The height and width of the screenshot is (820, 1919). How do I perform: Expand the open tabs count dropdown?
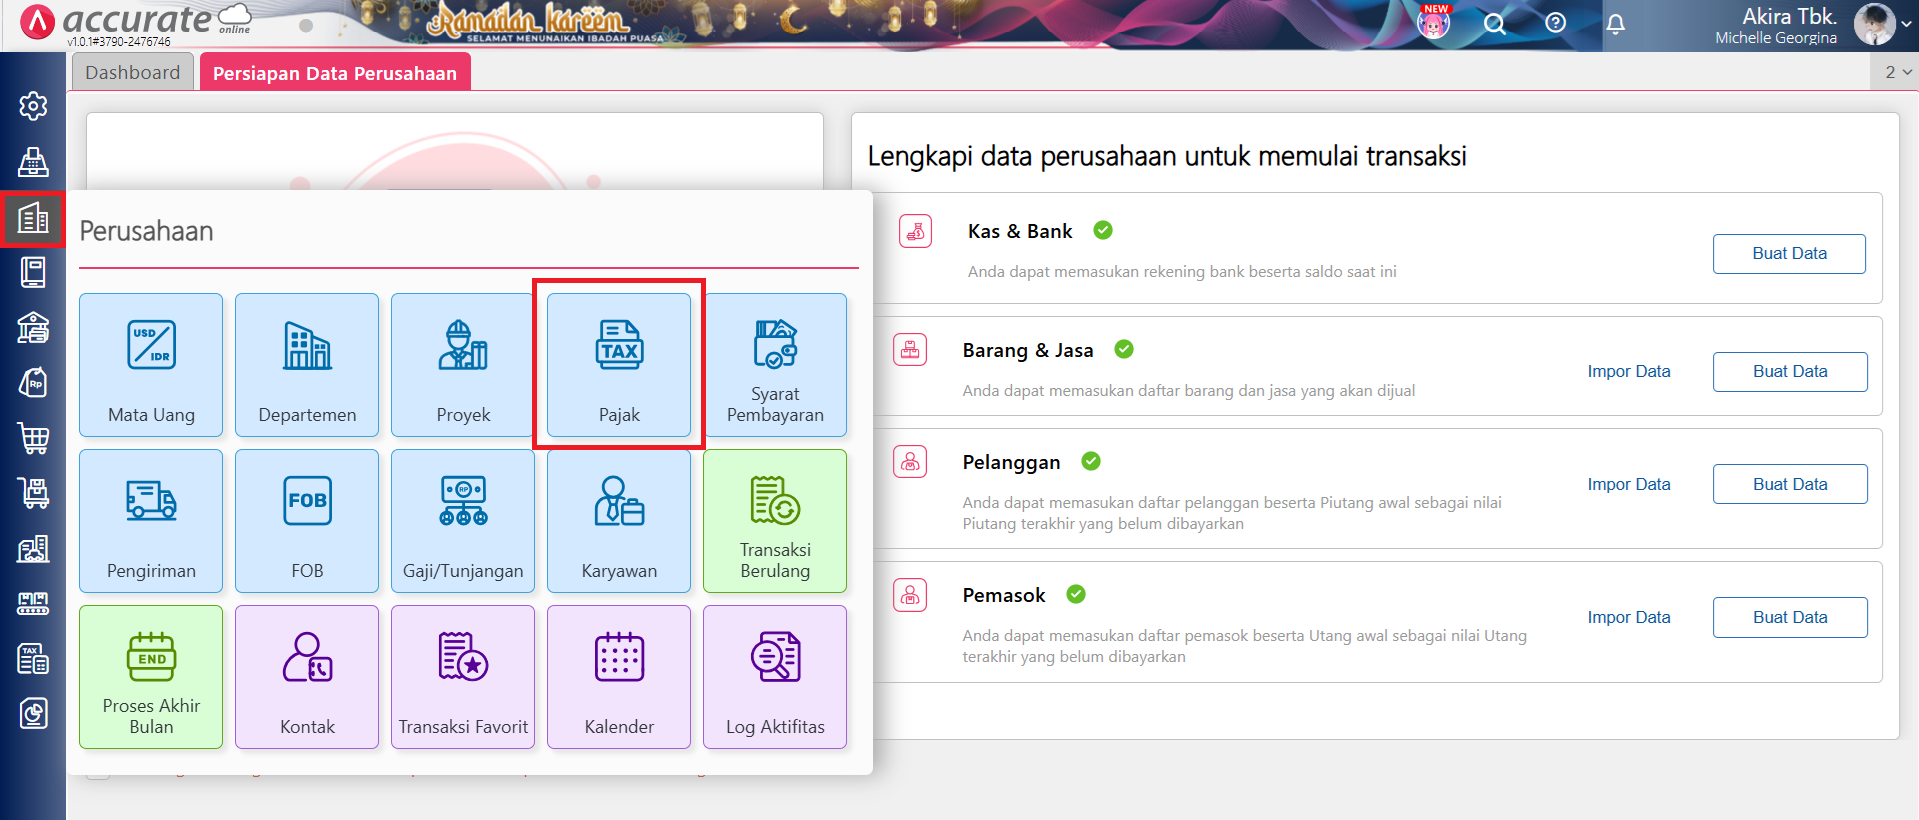1897,72
